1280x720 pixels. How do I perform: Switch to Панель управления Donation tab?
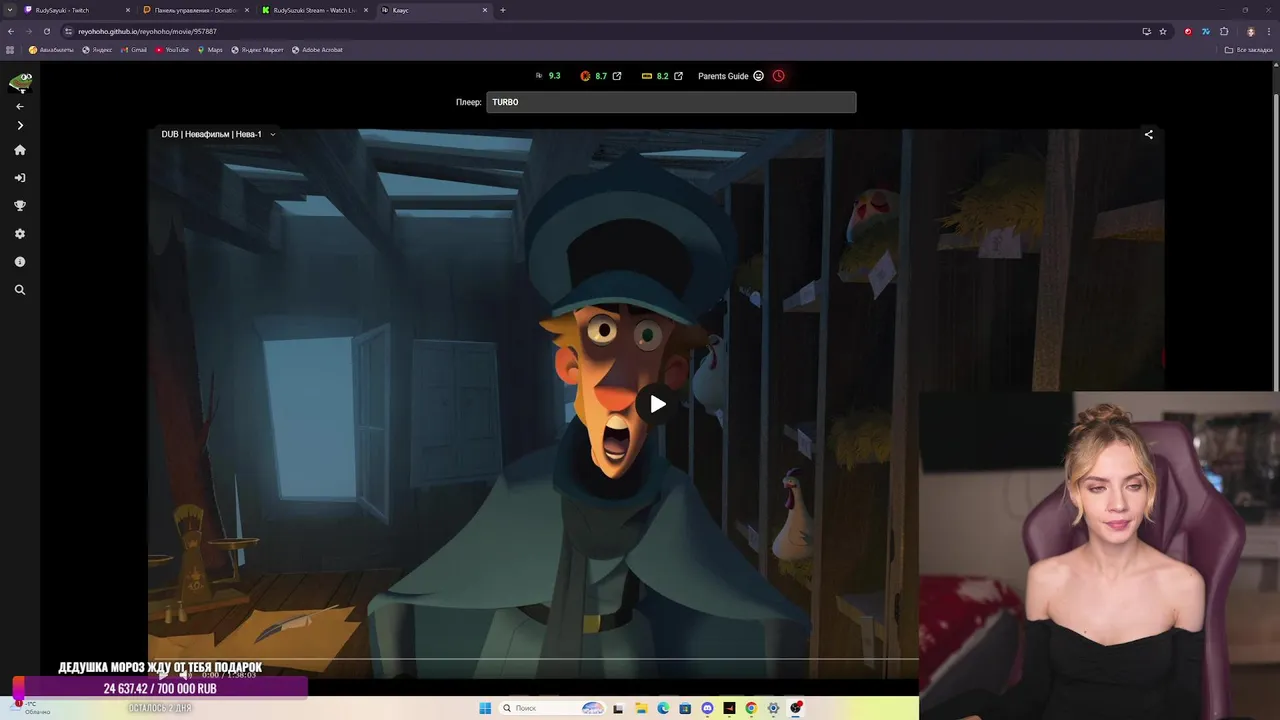tap(194, 10)
